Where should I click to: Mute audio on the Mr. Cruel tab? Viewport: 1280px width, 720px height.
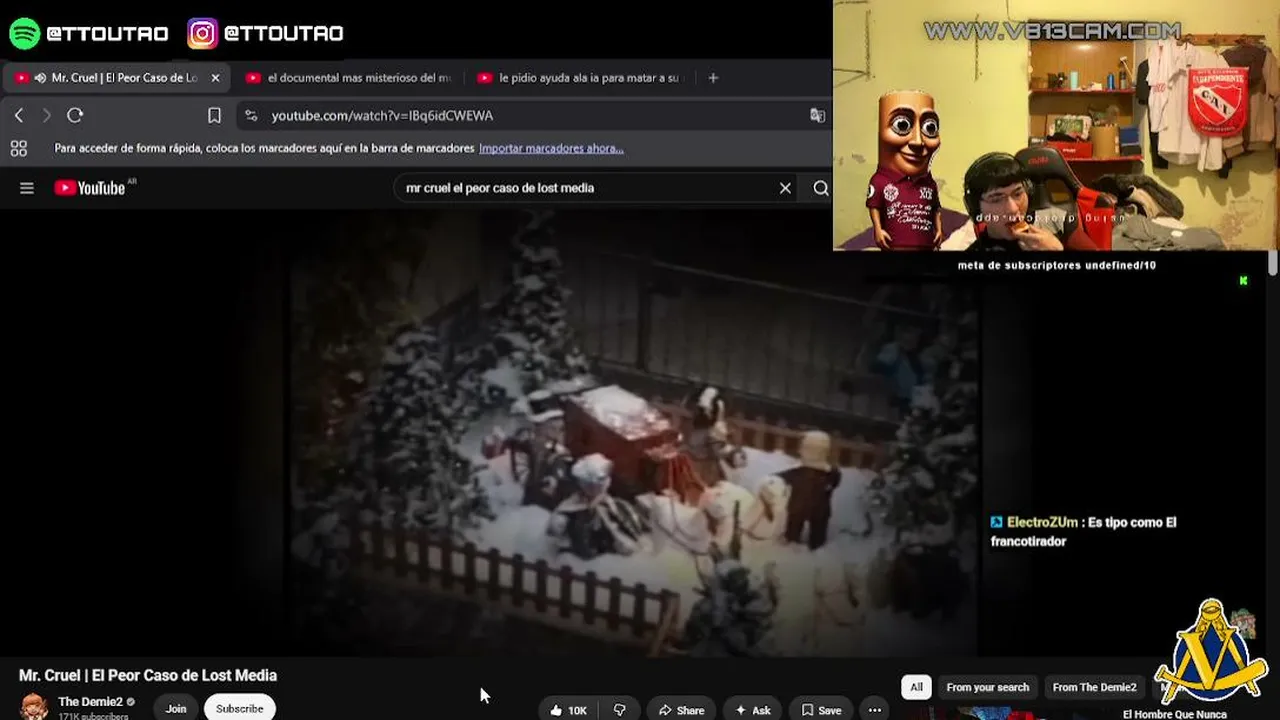(40, 78)
